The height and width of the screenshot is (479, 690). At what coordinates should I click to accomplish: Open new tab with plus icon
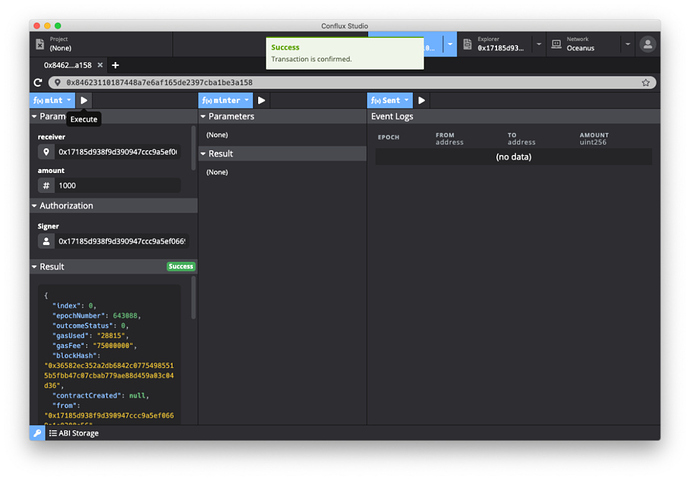(115, 65)
